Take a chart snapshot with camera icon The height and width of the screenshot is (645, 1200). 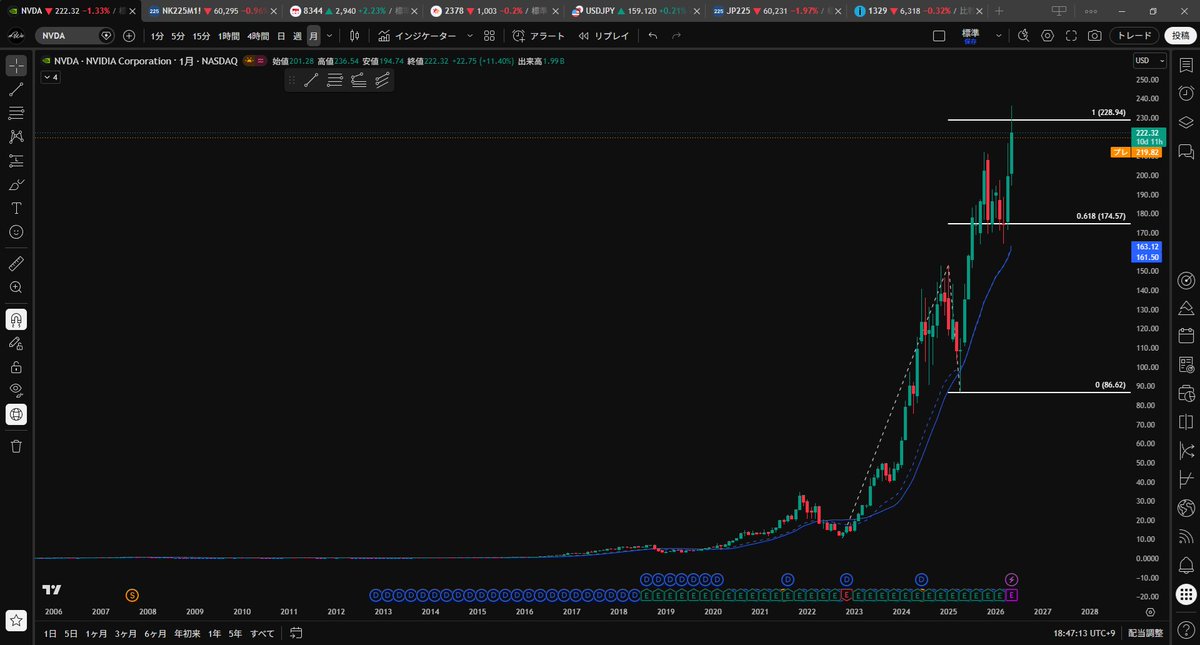(1095, 35)
